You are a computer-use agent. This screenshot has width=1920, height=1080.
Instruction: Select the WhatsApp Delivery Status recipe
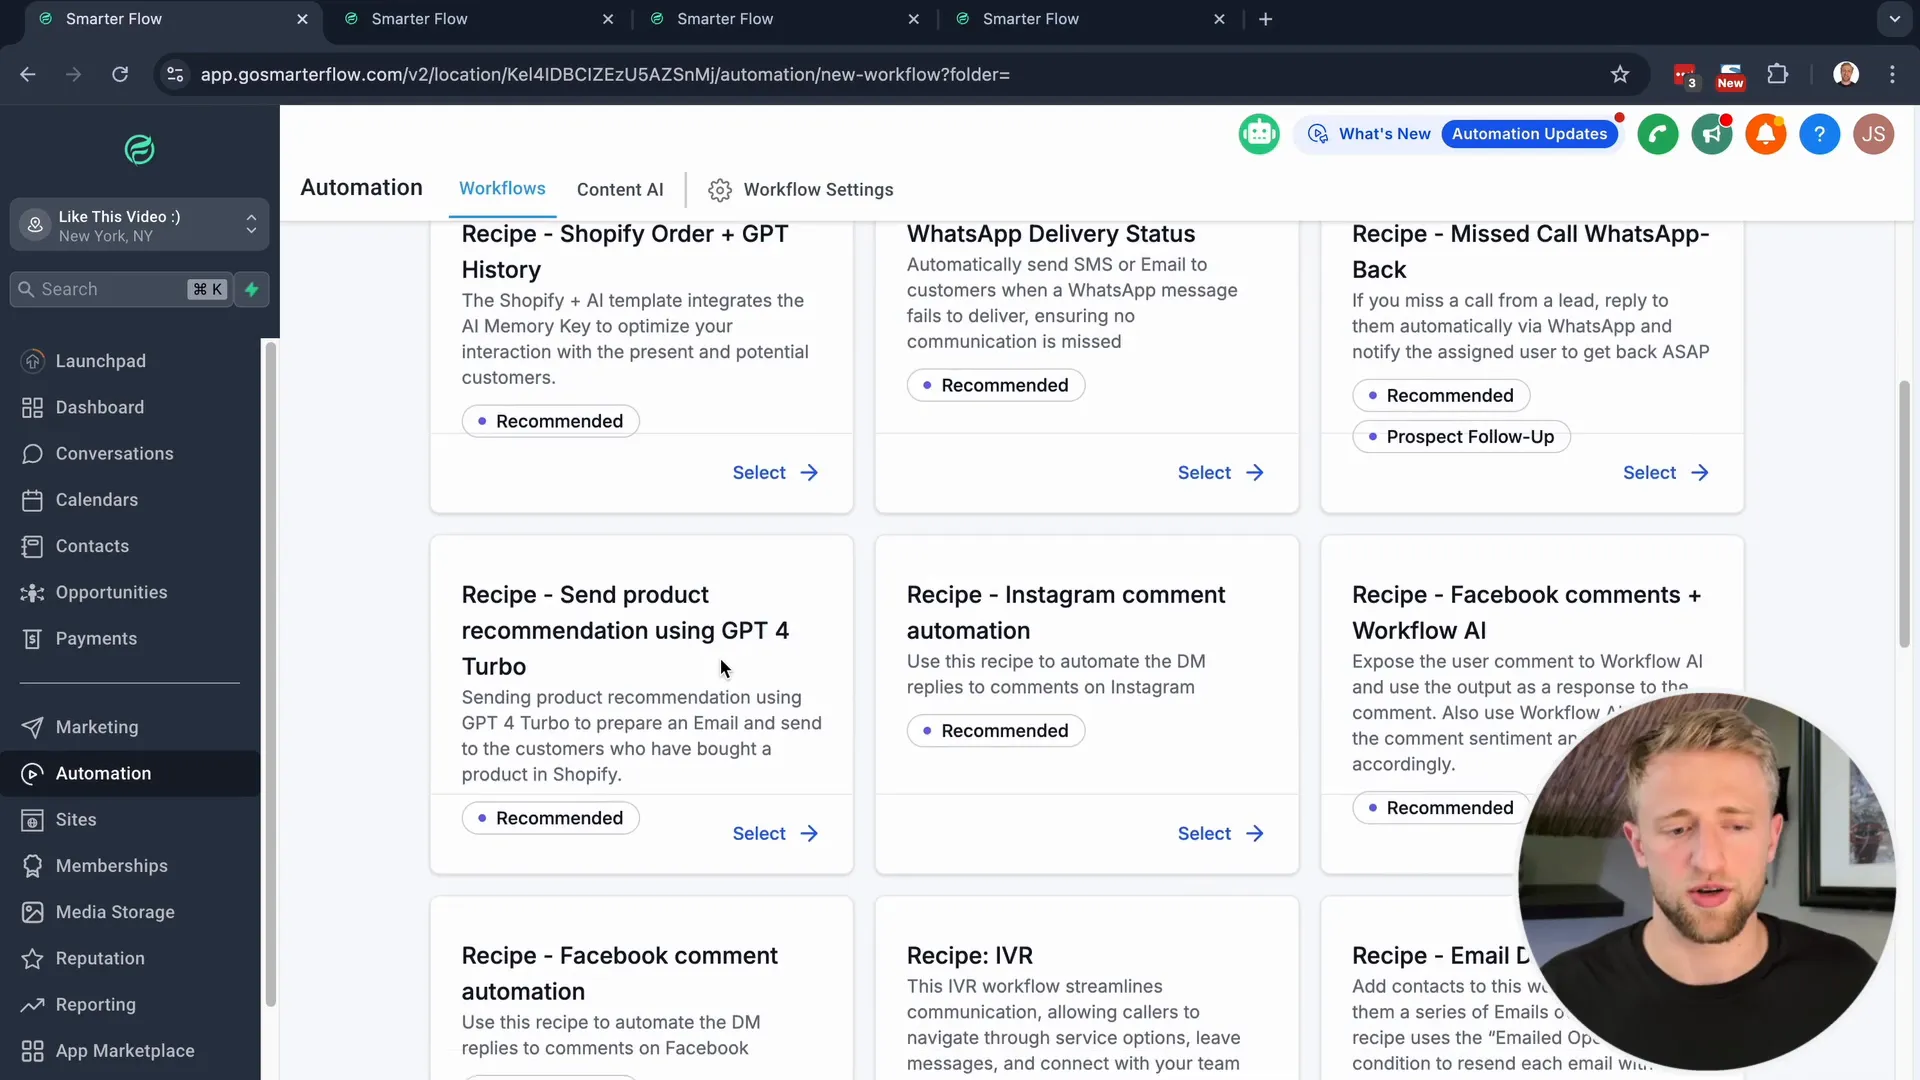[1220, 473]
